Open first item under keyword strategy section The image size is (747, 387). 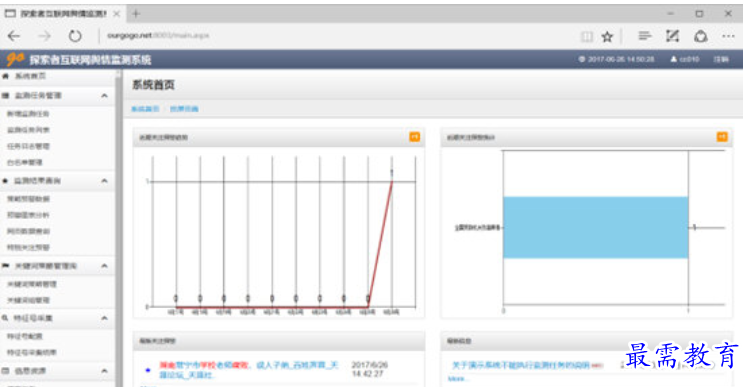click(31, 284)
